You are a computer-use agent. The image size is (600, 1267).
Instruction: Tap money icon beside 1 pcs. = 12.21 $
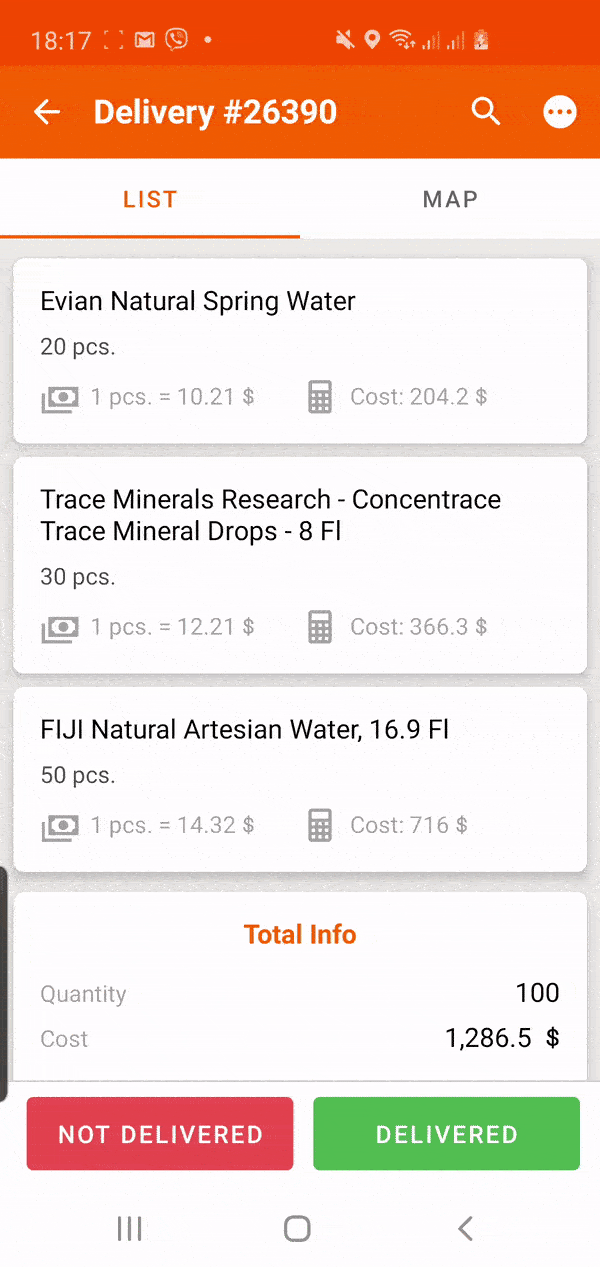pyautogui.click(x=59, y=629)
